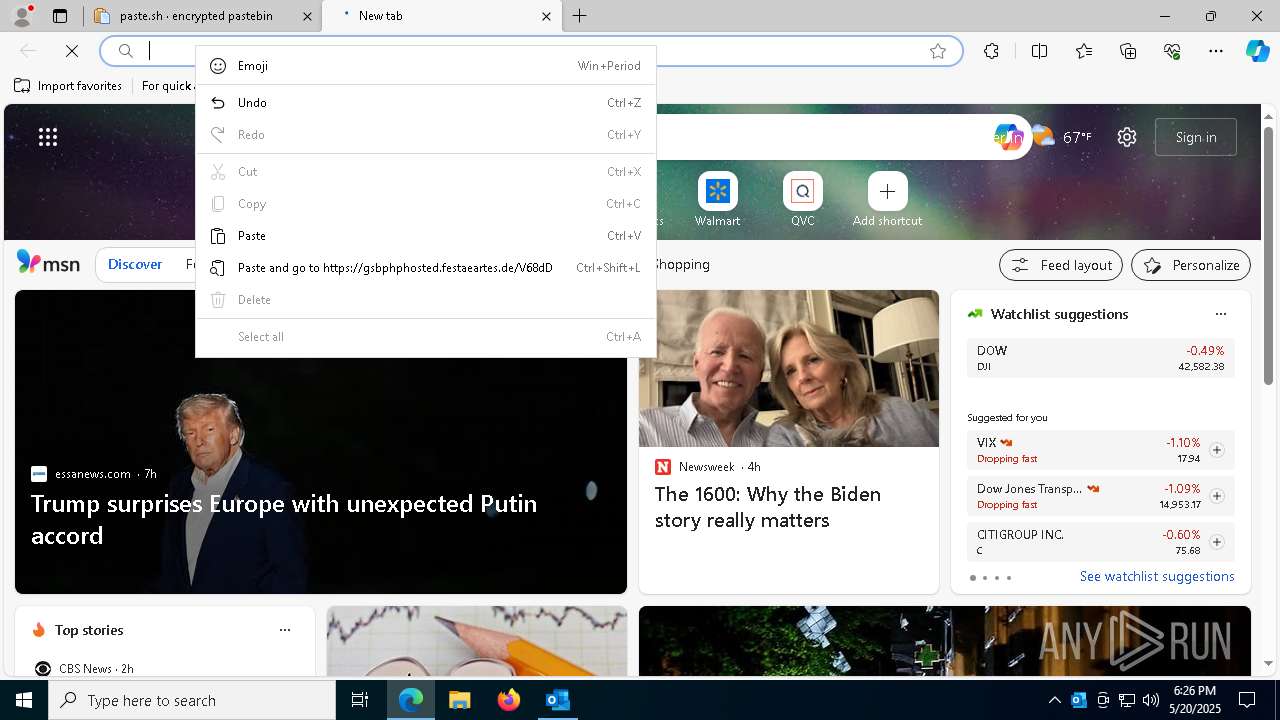Image resolution: width=1280 pixels, height=720 pixels.
Task: Select the Discover feed tab
Action: (135, 265)
